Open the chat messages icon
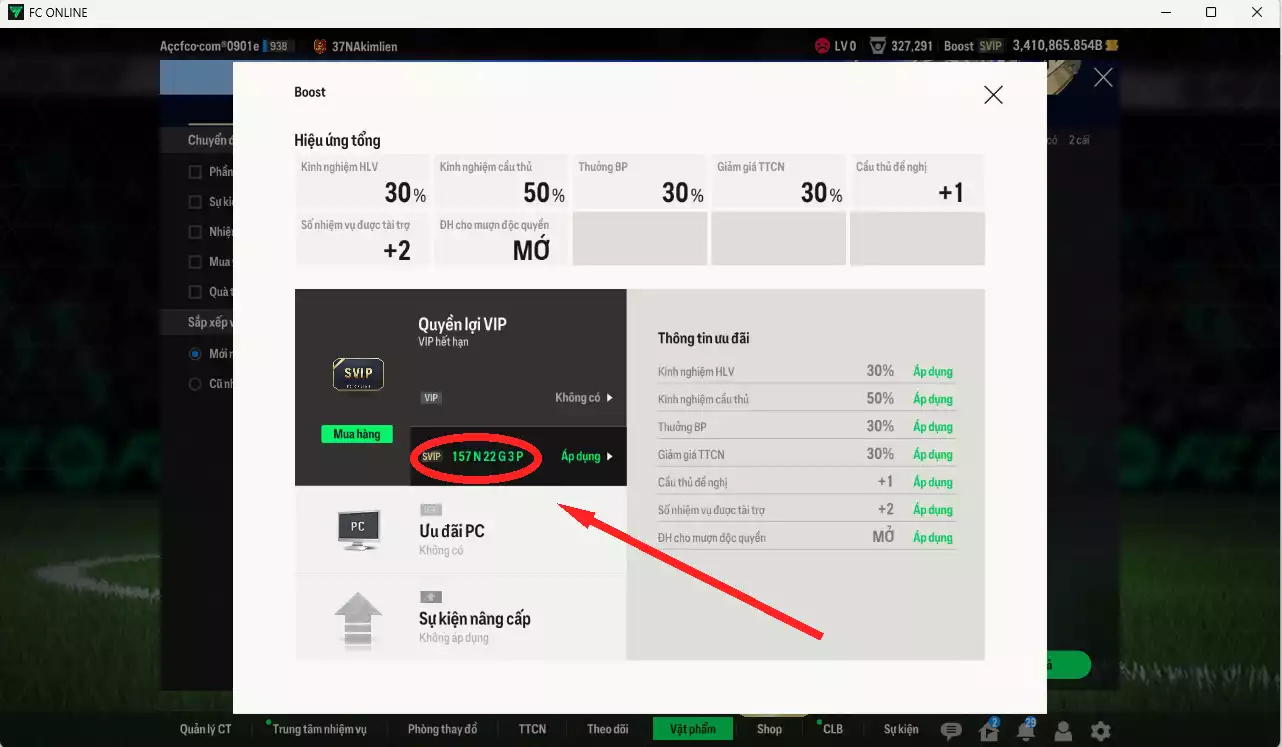This screenshot has width=1282, height=747. pos(951,731)
